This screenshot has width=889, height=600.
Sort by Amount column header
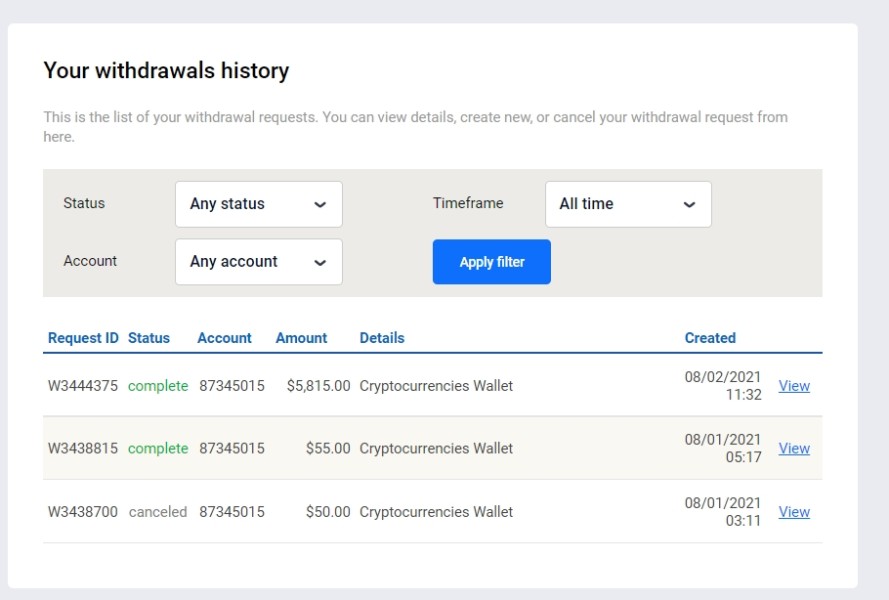point(301,338)
